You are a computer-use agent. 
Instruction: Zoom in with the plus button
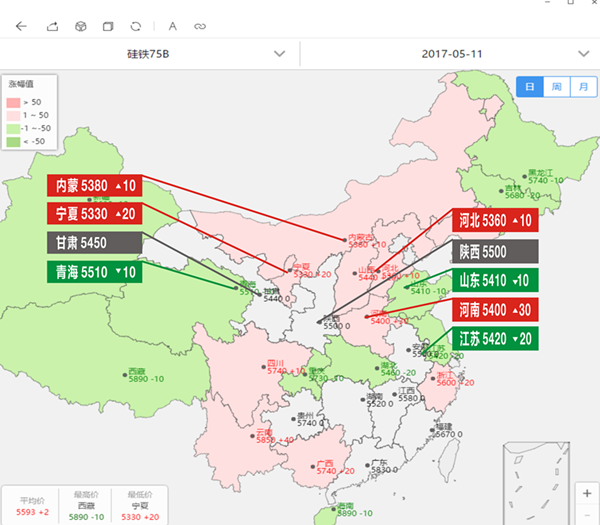click(x=587, y=493)
